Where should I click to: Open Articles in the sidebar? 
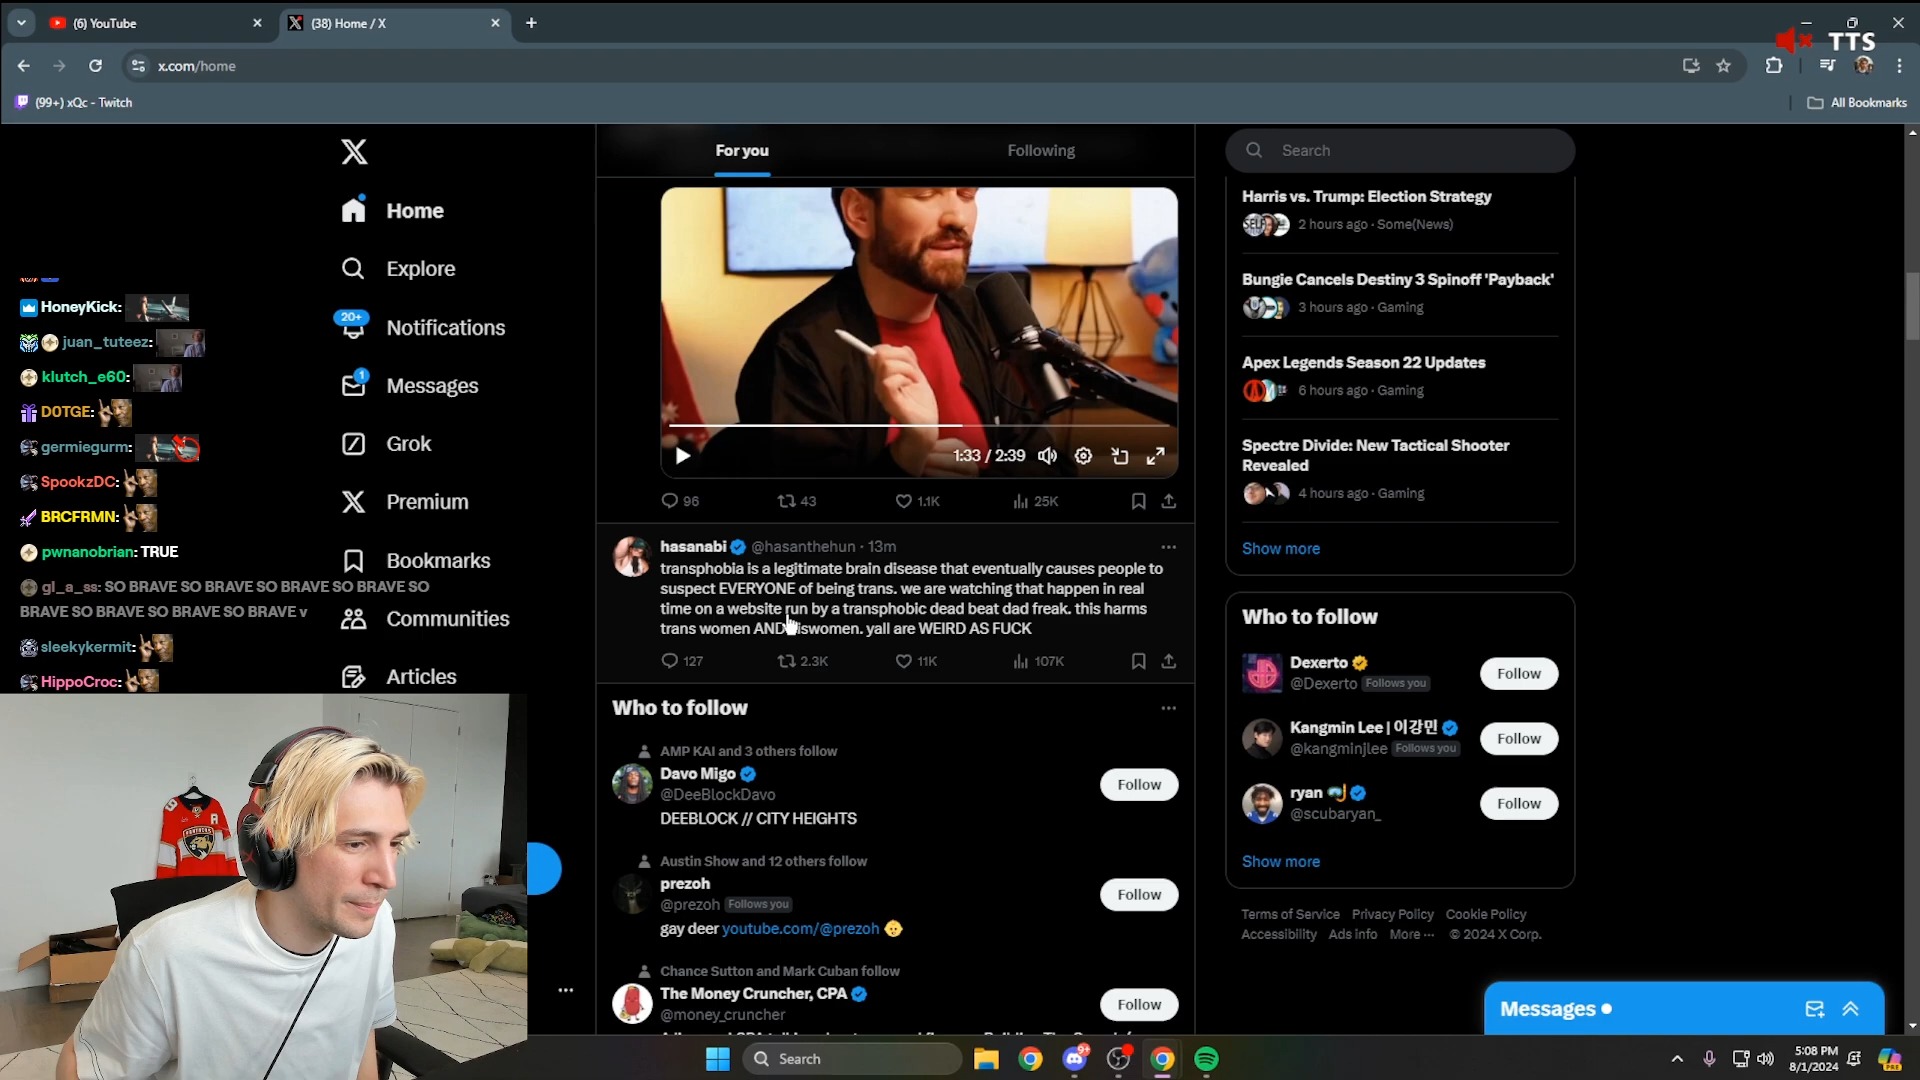click(x=399, y=677)
